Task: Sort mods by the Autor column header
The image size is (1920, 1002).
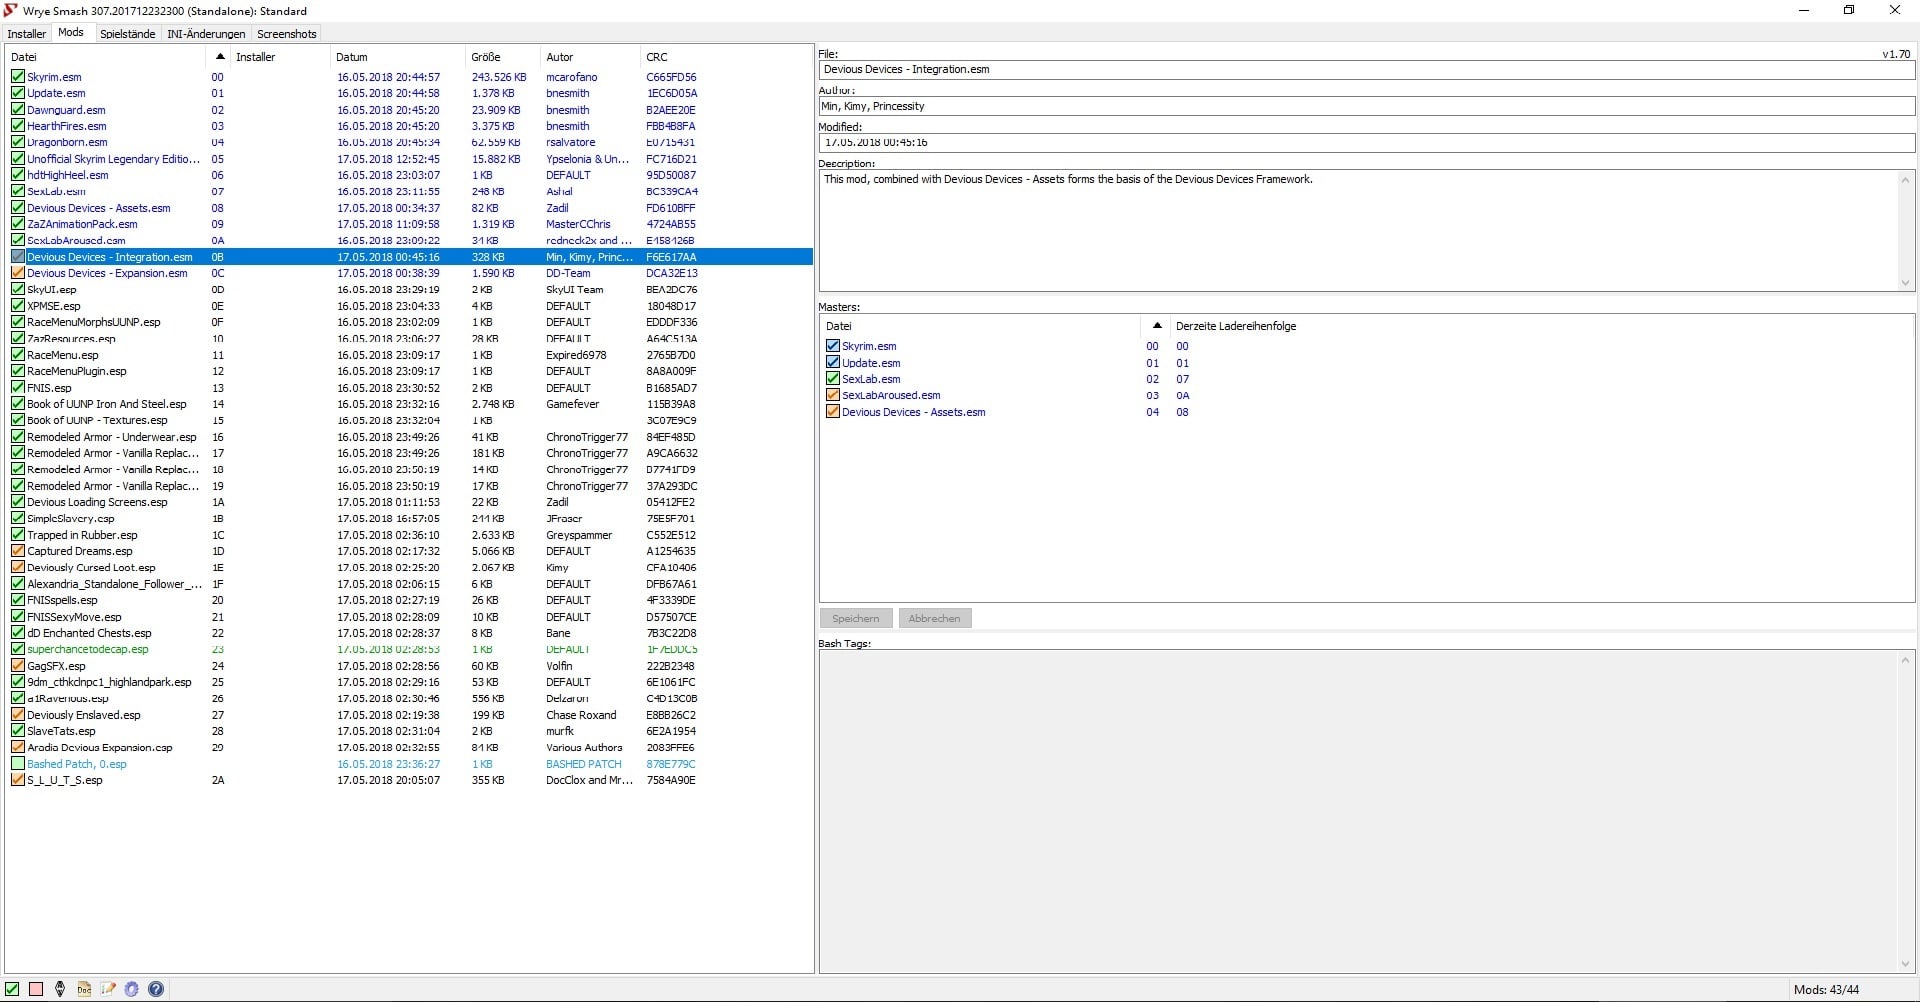Action: (x=590, y=57)
